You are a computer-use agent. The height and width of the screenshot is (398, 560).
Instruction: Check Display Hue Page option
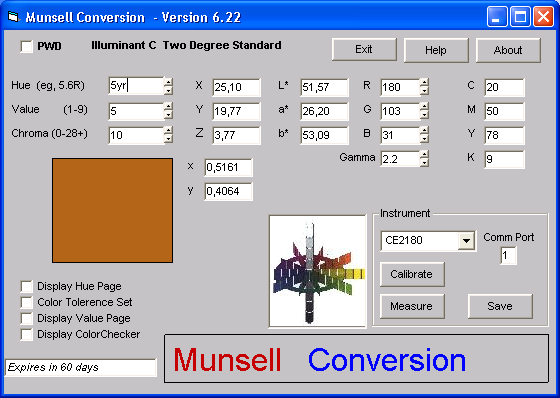pyautogui.click(x=26, y=286)
